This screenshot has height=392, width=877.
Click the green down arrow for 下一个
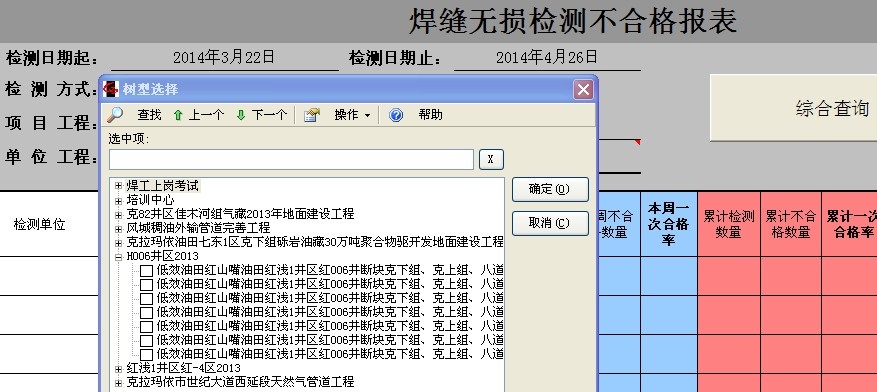pos(241,115)
